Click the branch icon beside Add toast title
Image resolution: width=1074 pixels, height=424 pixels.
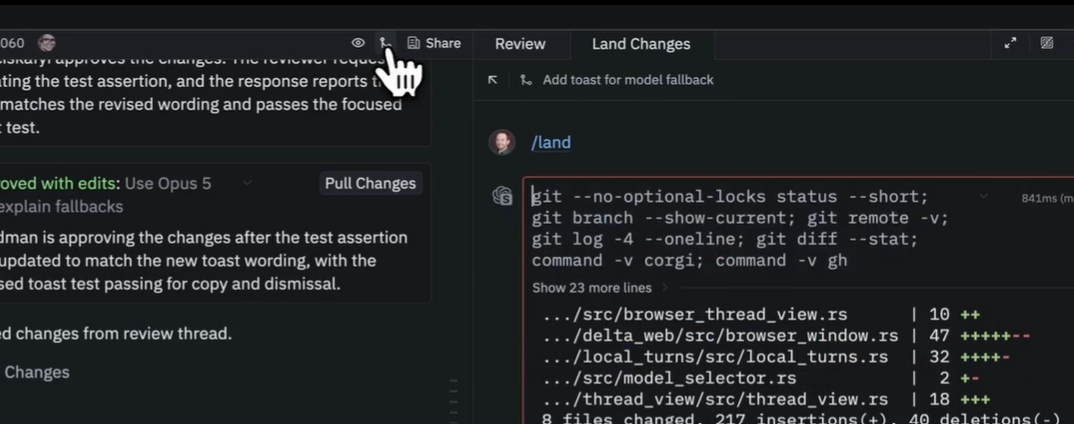(525, 80)
